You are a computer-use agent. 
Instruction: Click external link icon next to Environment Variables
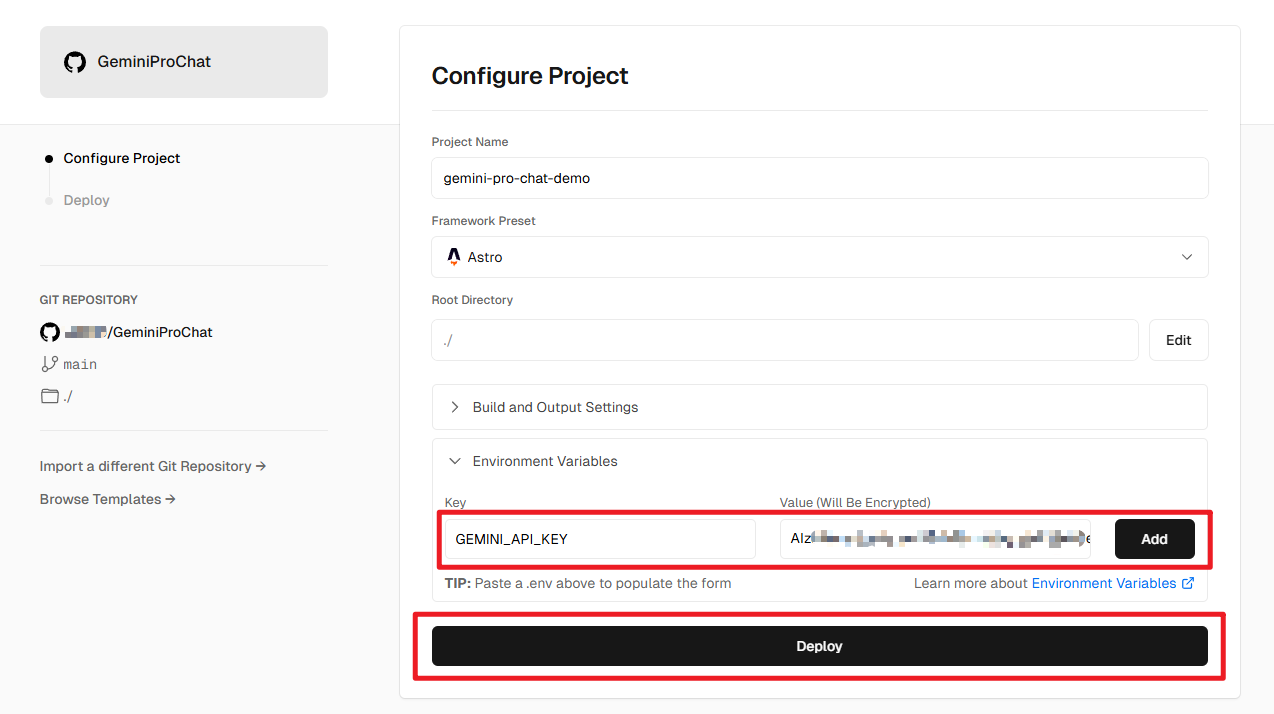coord(1188,583)
